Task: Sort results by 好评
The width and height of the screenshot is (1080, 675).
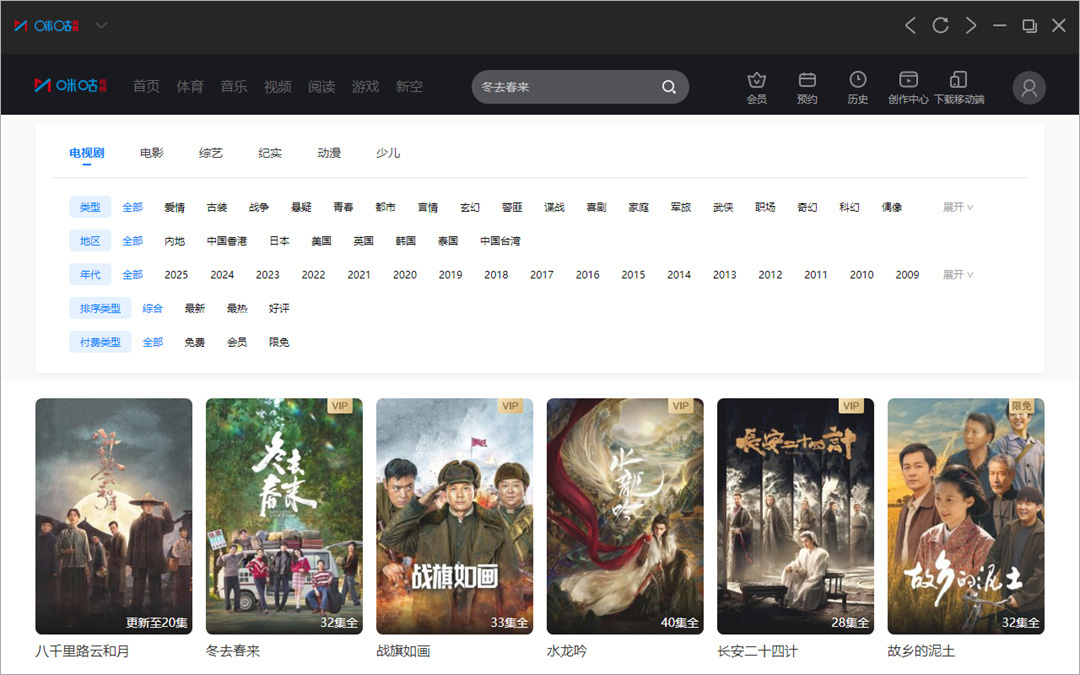Action: pyautogui.click(x=279, y=309)
